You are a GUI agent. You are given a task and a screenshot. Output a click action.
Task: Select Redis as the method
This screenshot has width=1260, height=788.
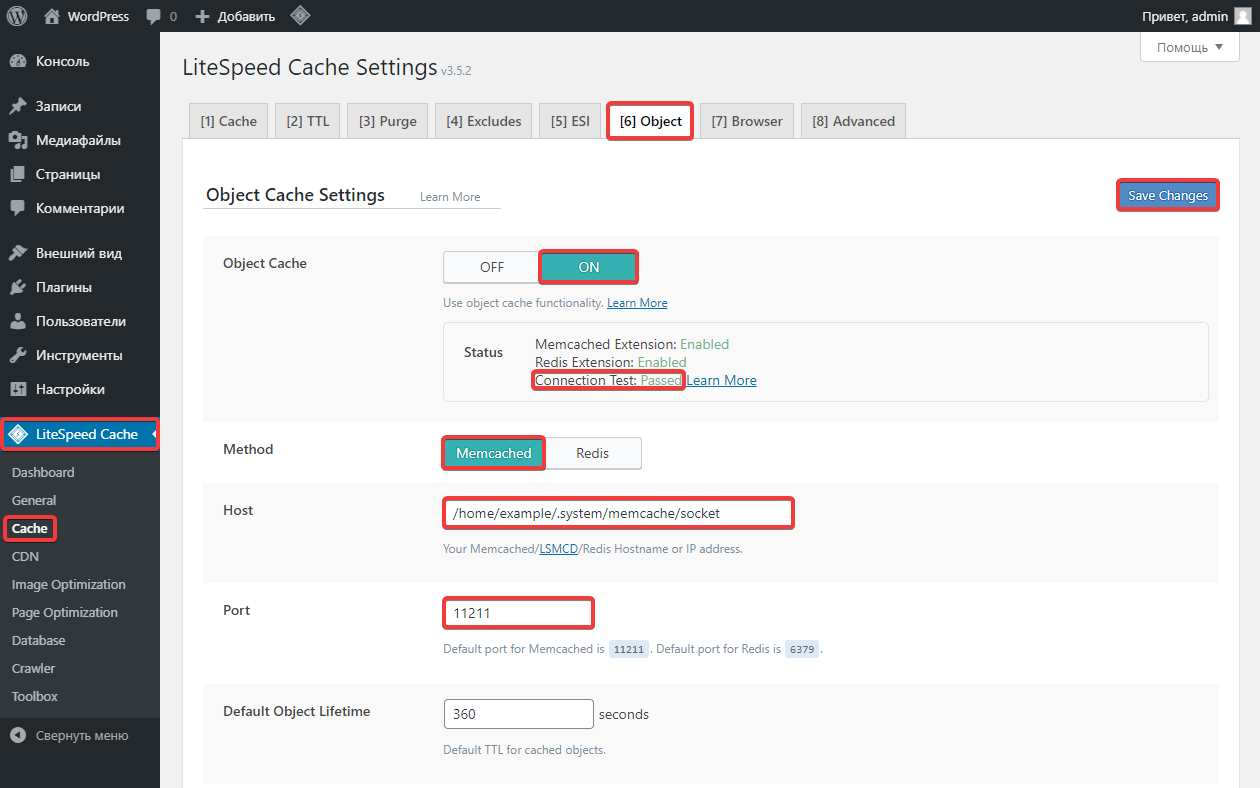(x=592, y=453)
